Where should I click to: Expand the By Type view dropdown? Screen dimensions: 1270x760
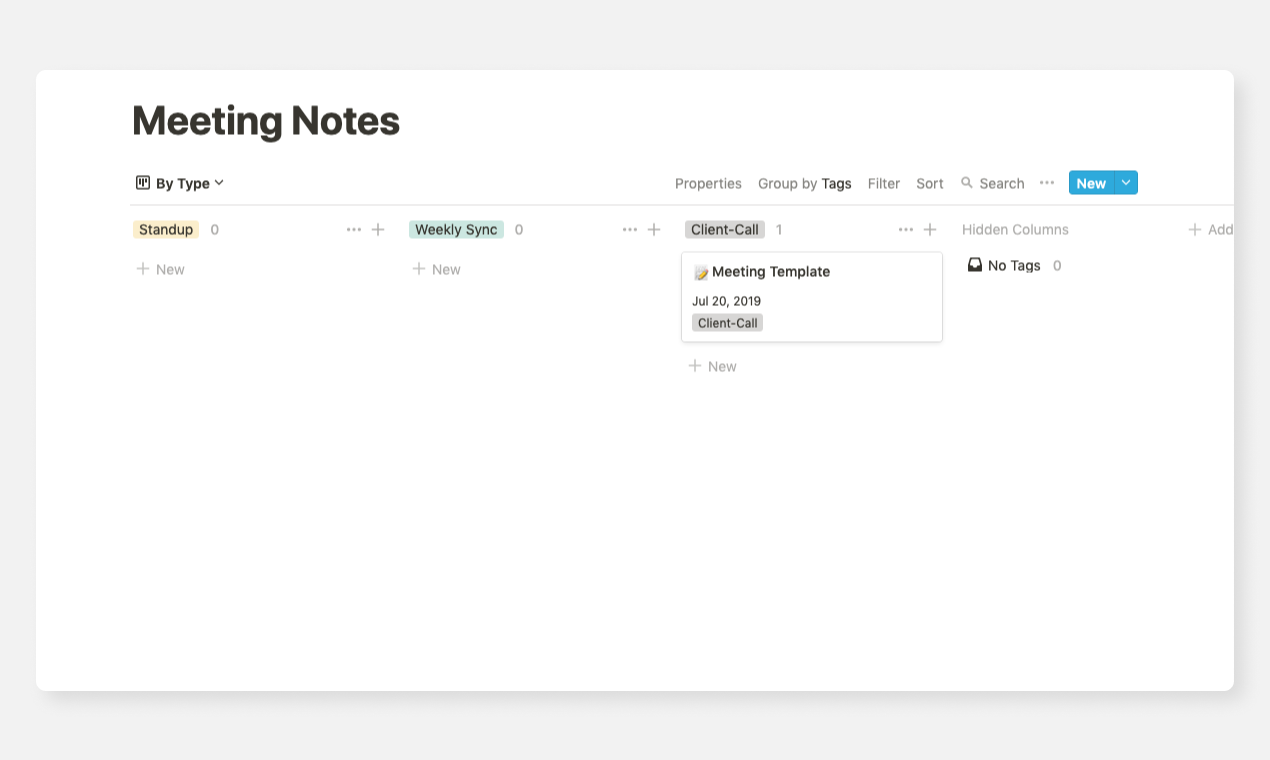(218, 182)
